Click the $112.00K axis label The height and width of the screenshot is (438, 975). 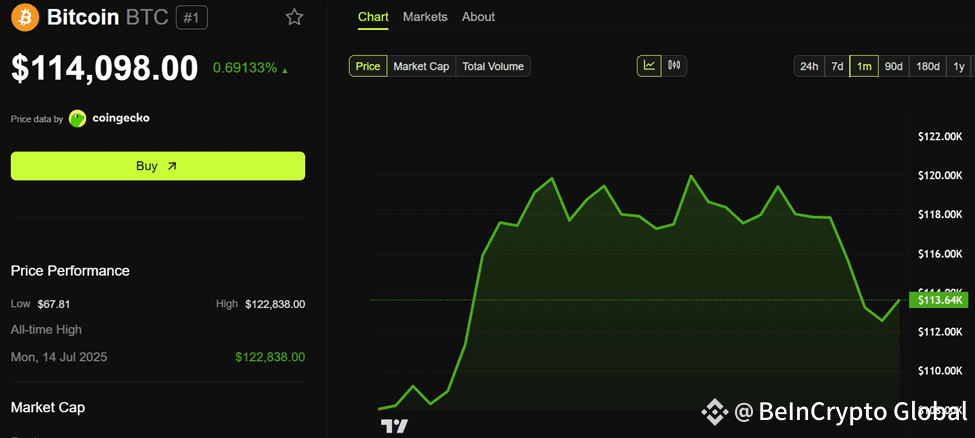[x=940, y=332]
